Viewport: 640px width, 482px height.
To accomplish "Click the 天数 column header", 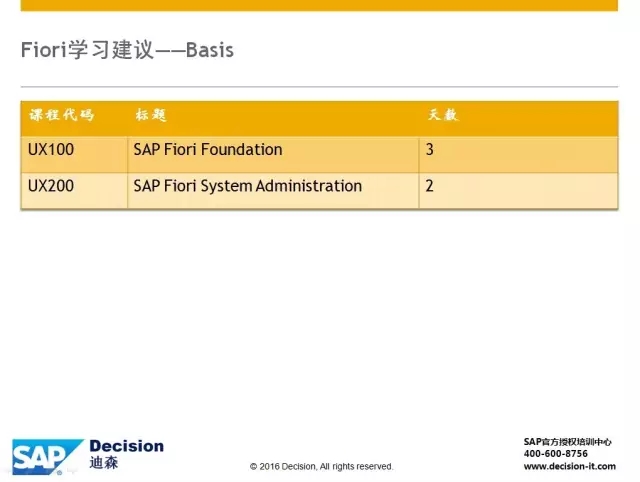I will click(443, 115).
